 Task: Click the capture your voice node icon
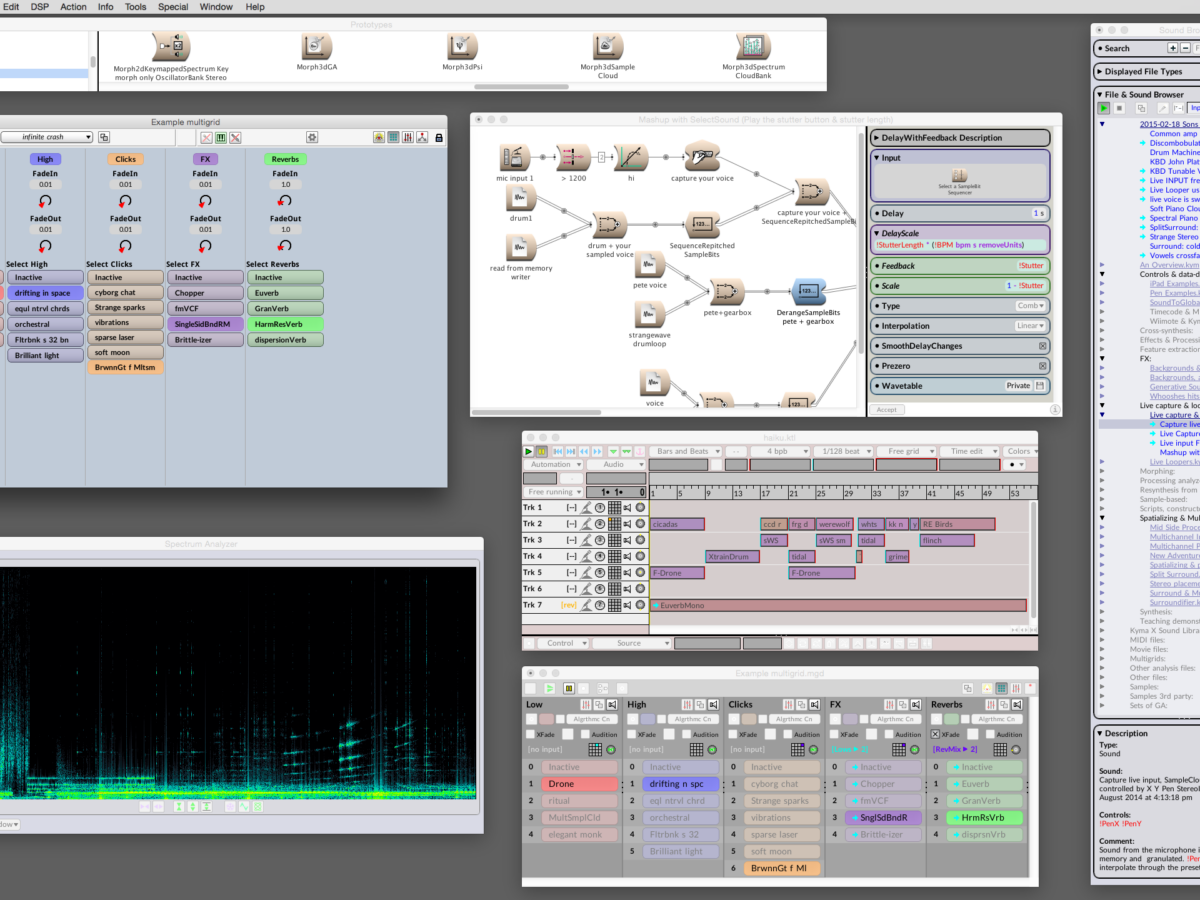click(x=702, y=157)
